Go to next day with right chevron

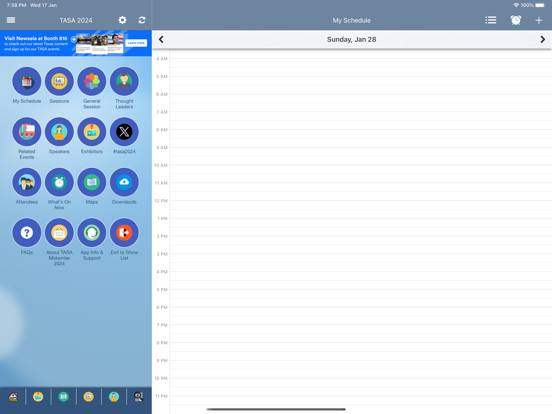(x=542, y=39)
